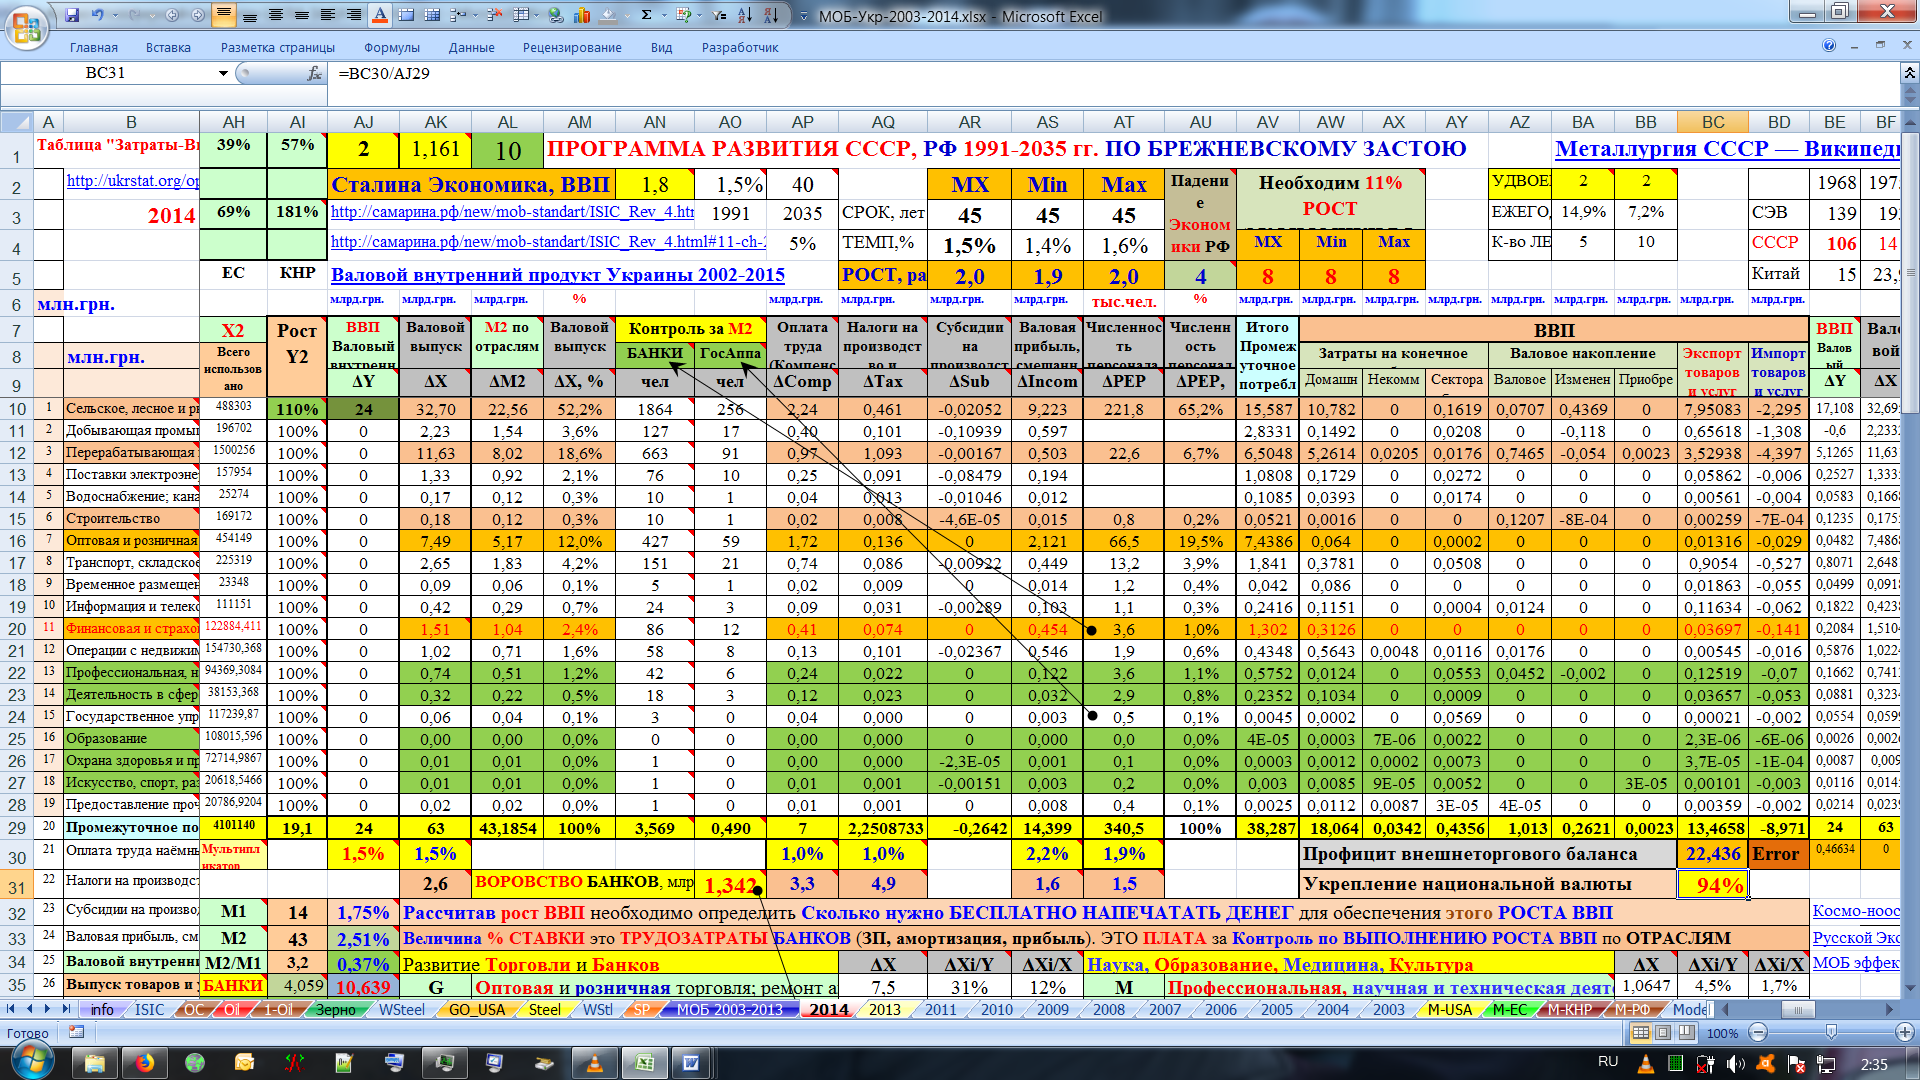Open the ukrstat.org hyperlink in cell
This screenshot has height=1080, width=1920.
click(132, 181)
